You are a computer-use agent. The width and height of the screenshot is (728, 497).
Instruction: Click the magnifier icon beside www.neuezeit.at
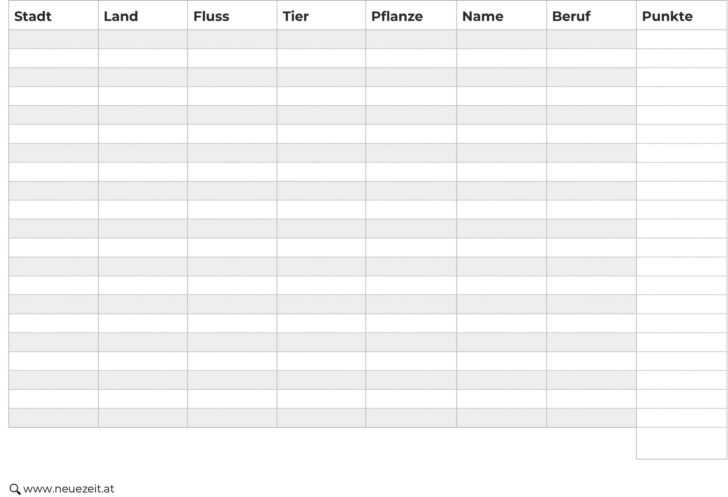[x=14, y=489]
